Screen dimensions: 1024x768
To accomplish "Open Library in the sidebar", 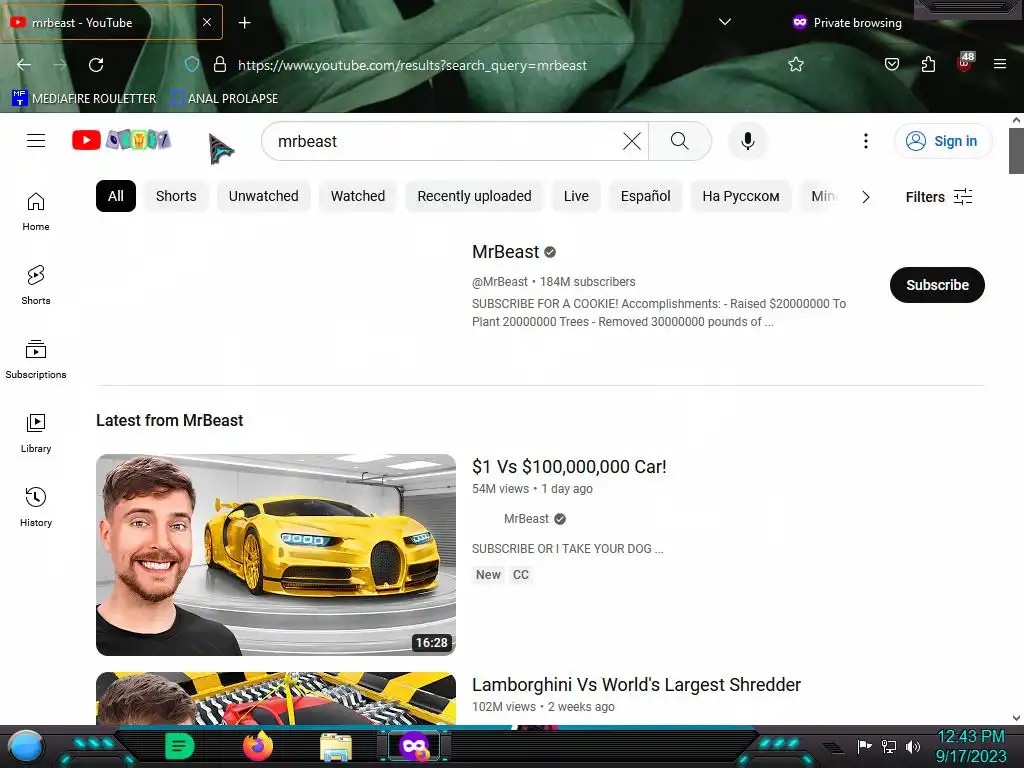I will click(36, 433).
